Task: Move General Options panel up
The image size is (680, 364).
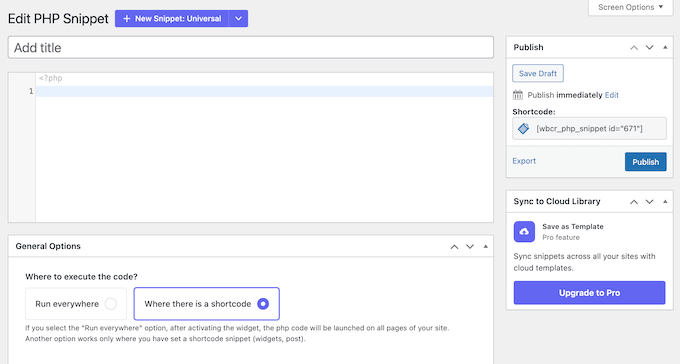Action: pyautogui.click(x=454, y=246)
